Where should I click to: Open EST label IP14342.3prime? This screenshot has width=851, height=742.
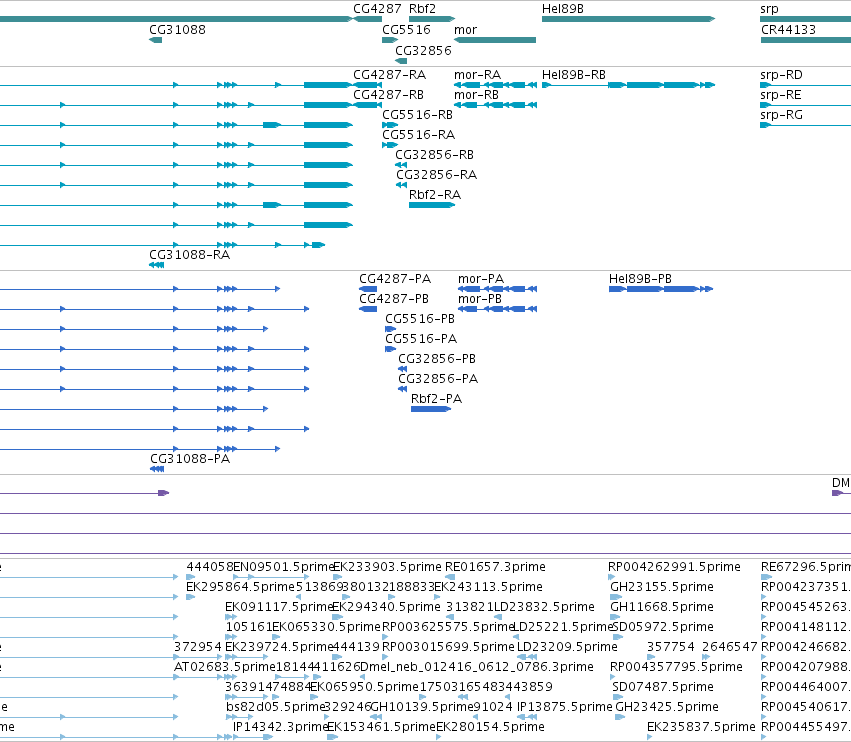280,727
